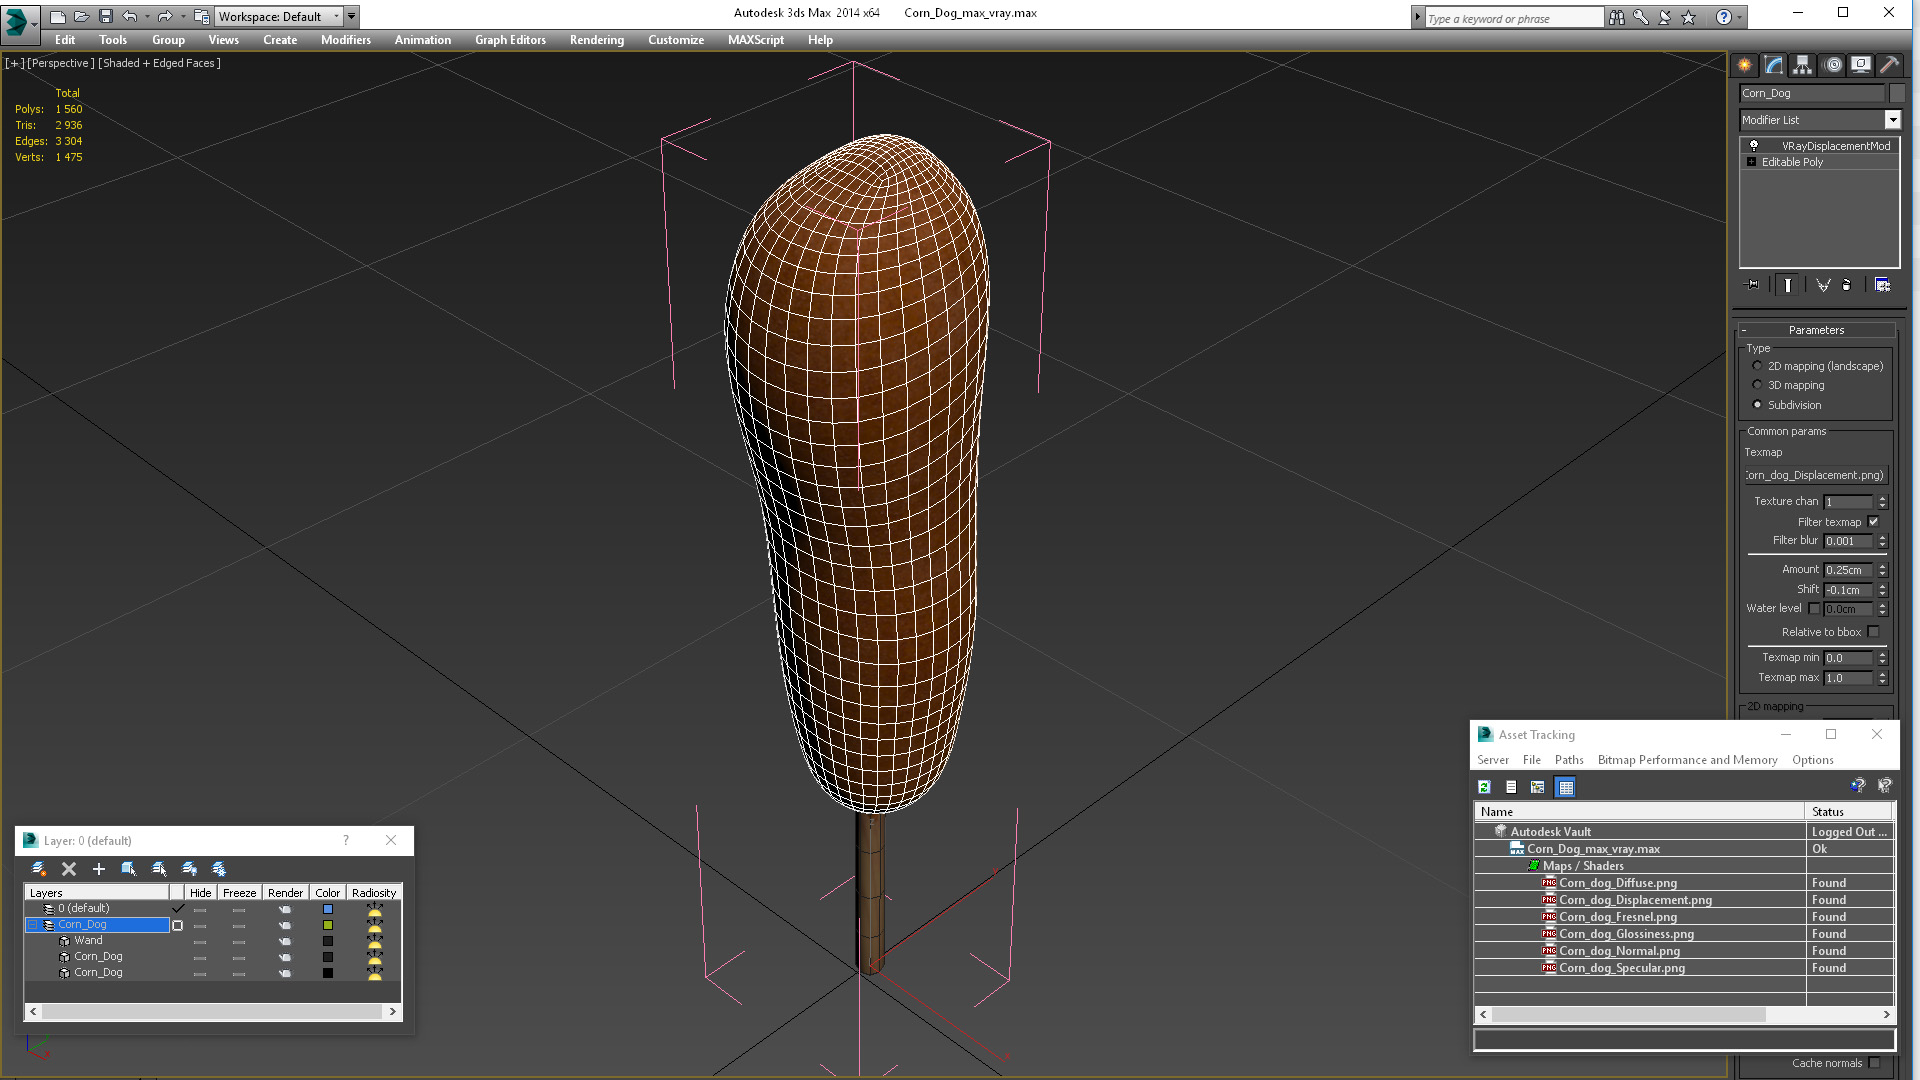1920x1080 pixels.
Task: Click the Corn_dog_Displacement.png texmap button
Action: coord(1815,475)
